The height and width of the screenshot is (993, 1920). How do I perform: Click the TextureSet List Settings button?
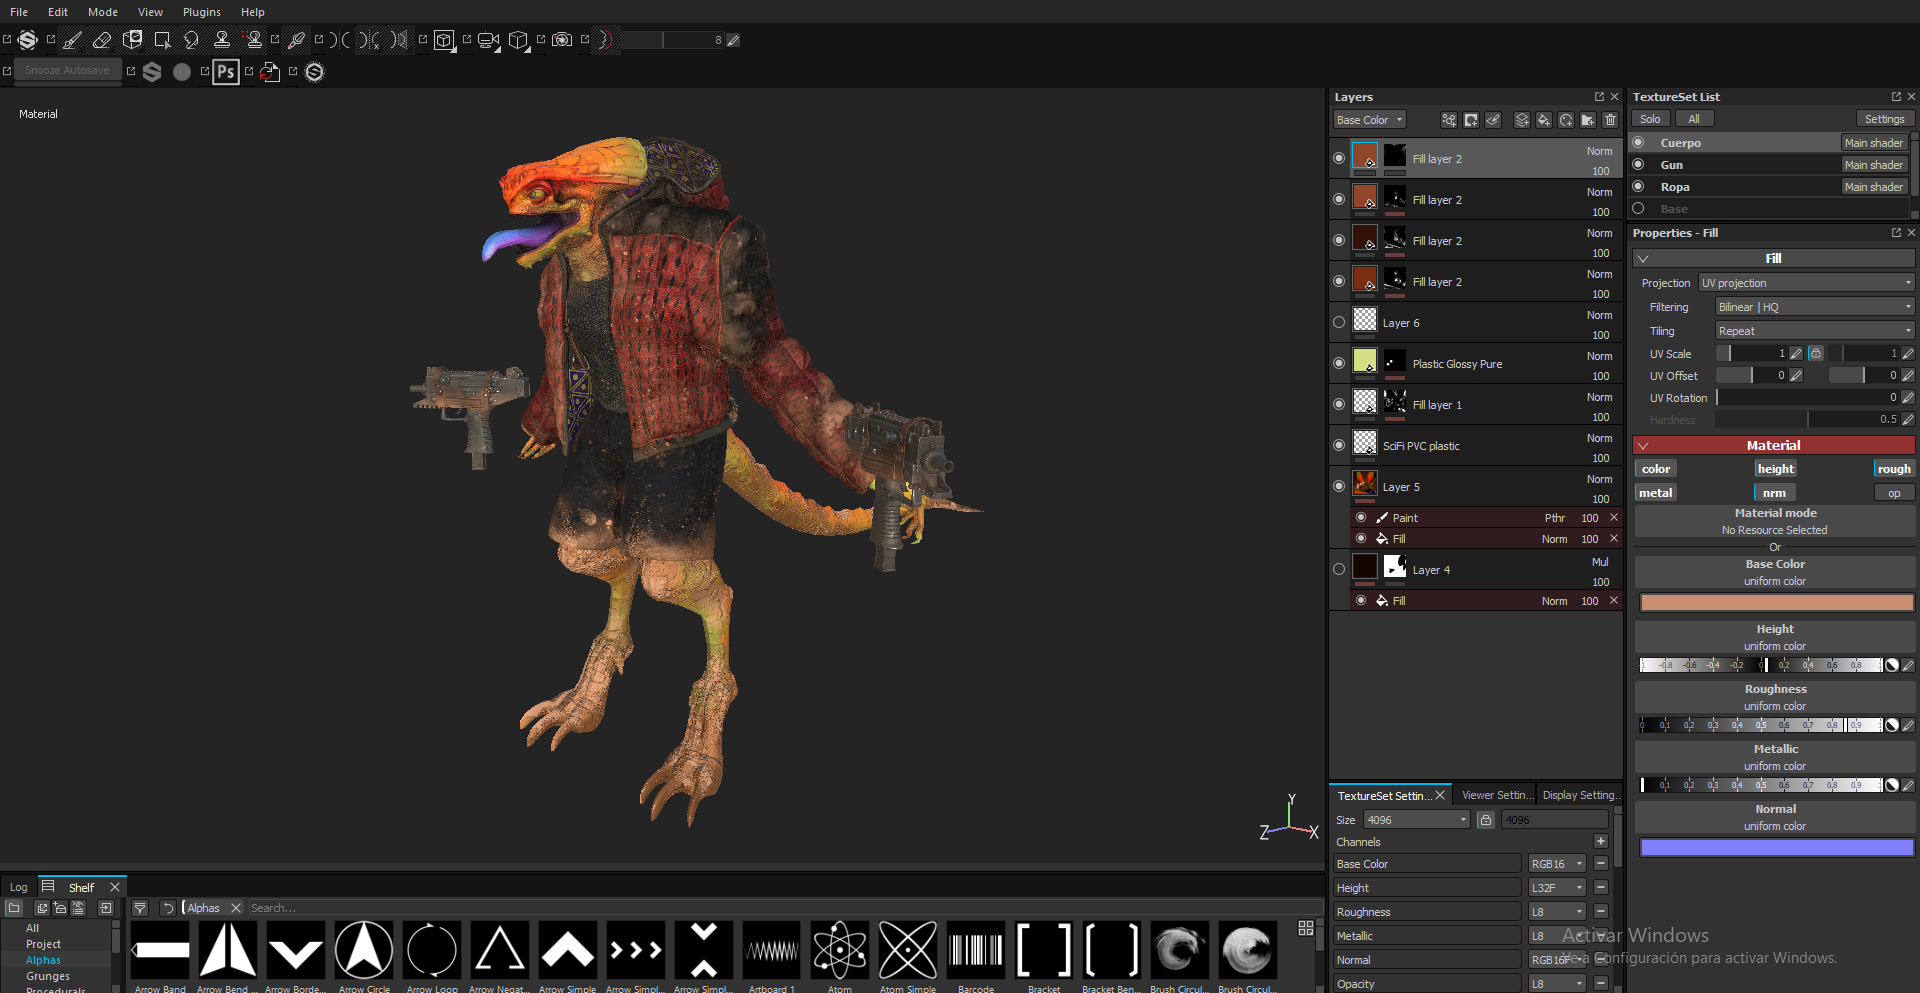1884,119
